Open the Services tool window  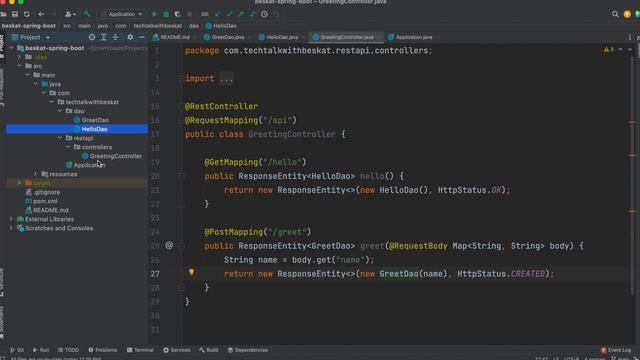point(177,350)
